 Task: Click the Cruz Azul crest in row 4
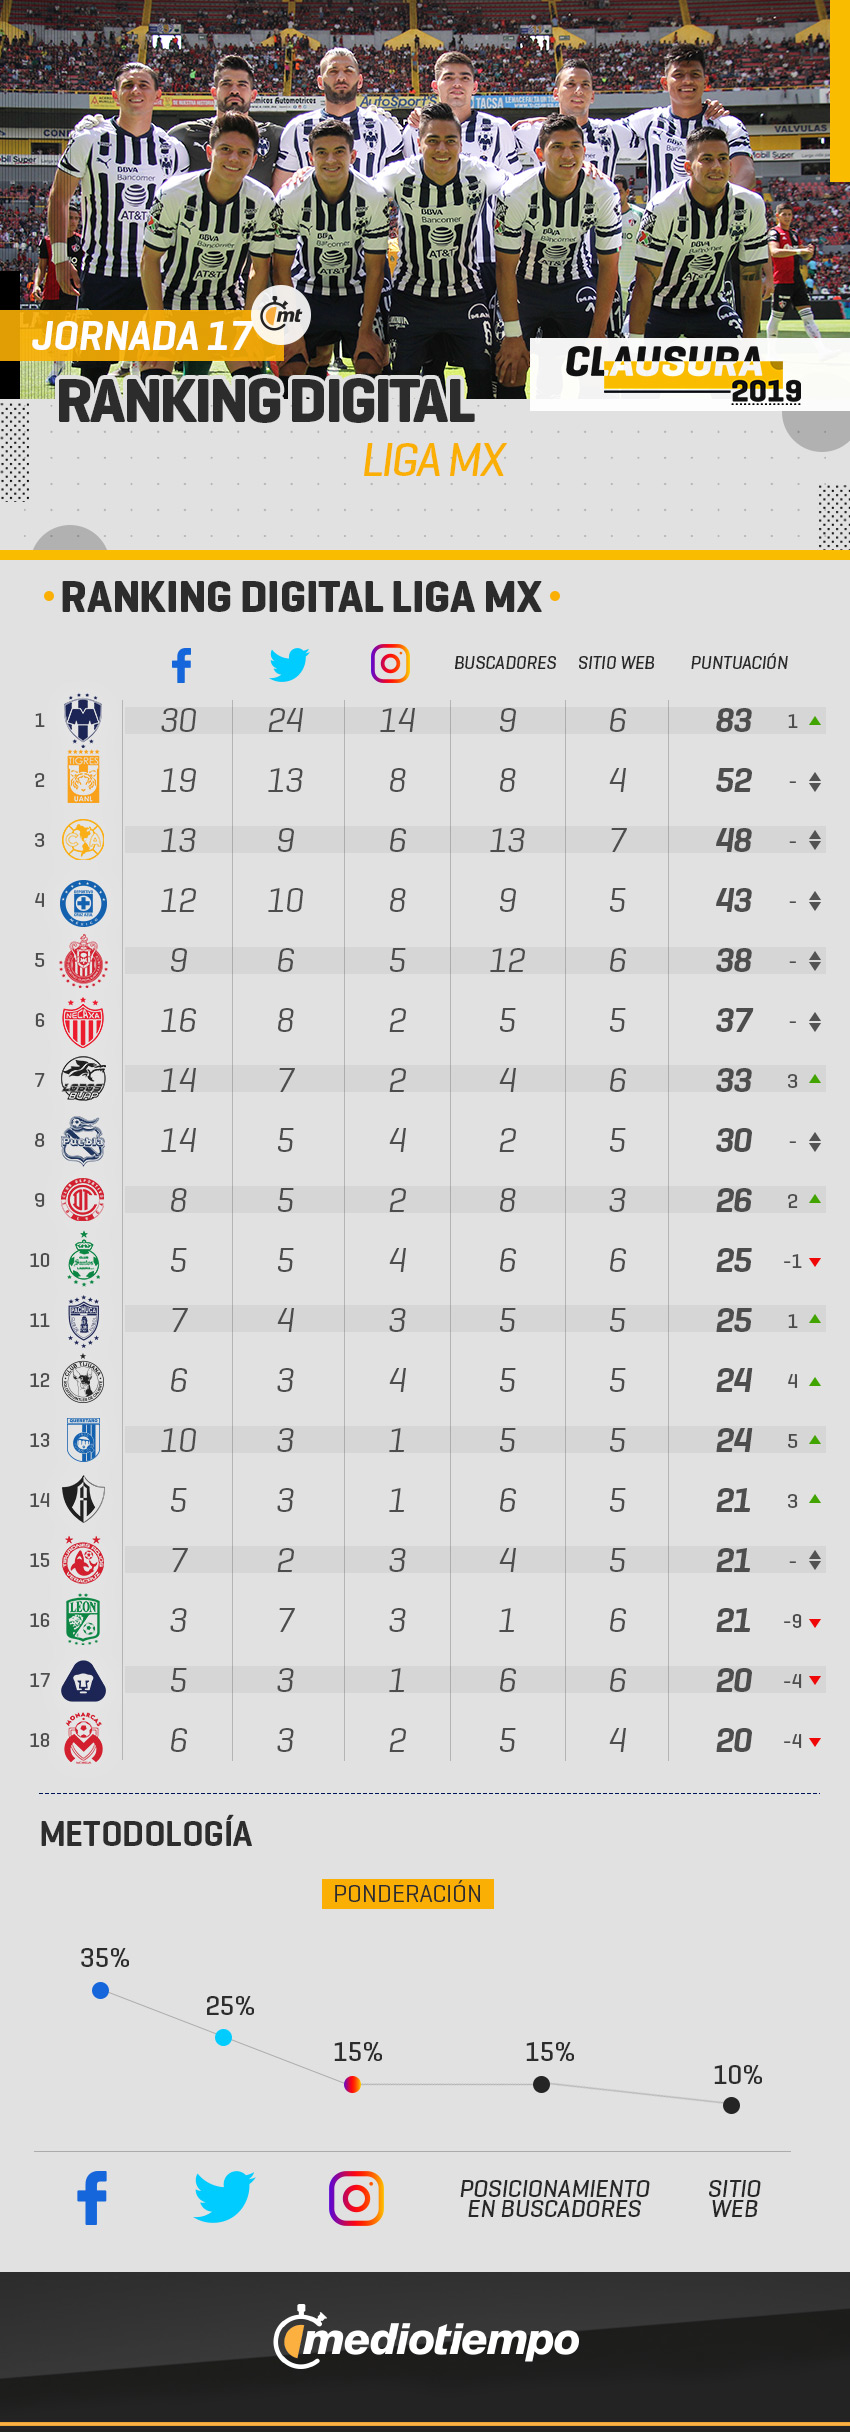pos(83,901)
